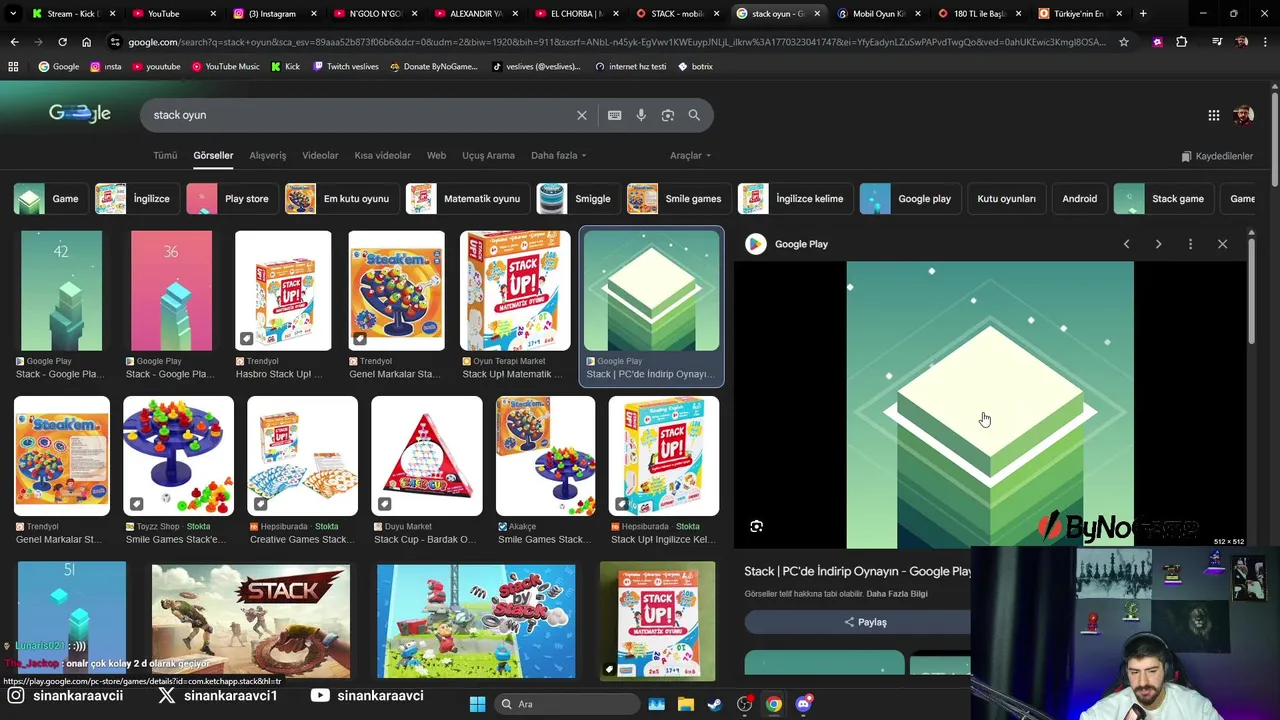
Task: Start voice search with microphone icon
Action: (641, 115)
